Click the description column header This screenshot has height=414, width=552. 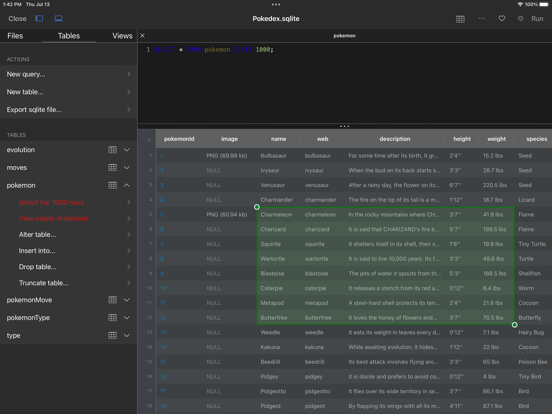click(x=395, y=139)
